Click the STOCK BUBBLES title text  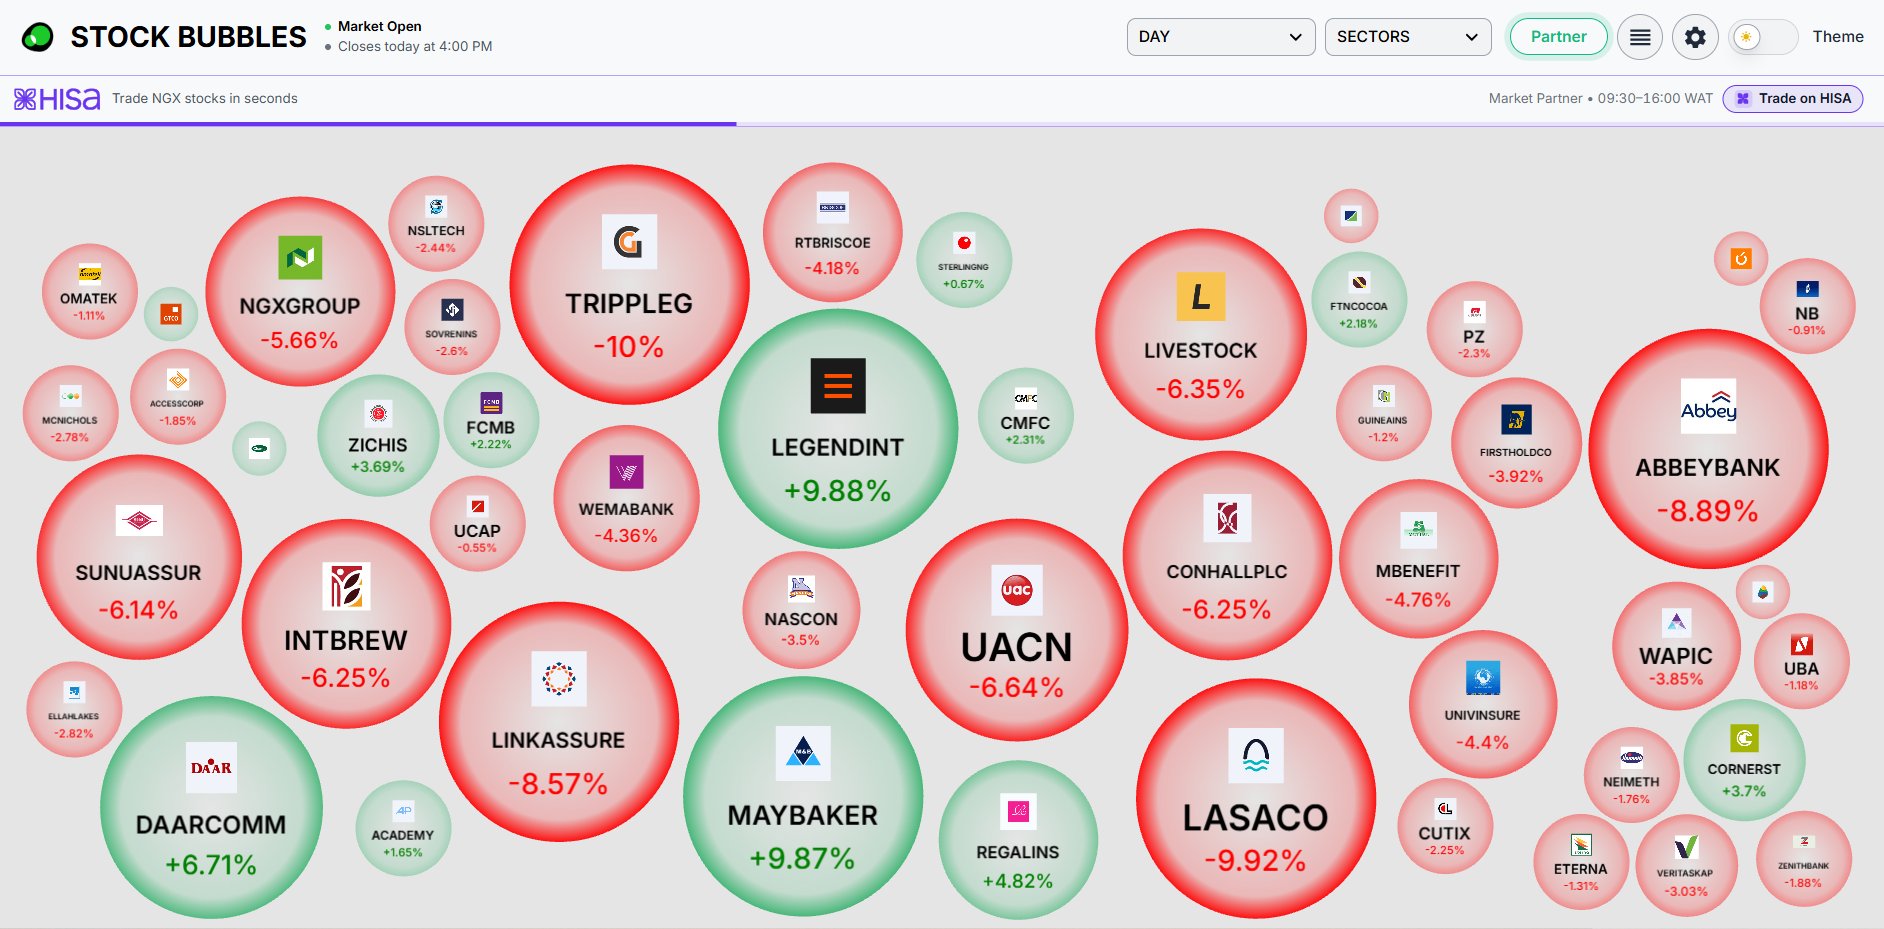[x=188, y=37]
